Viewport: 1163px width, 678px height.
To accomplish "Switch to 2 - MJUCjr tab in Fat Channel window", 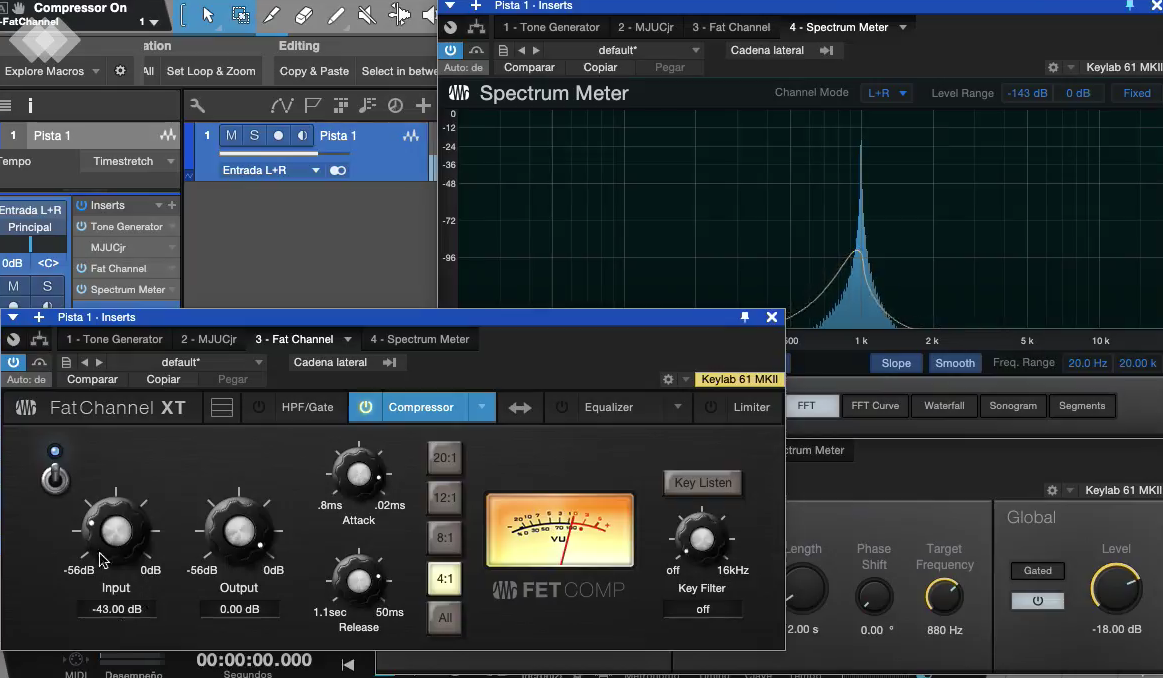I will click(x=209, y=340).
